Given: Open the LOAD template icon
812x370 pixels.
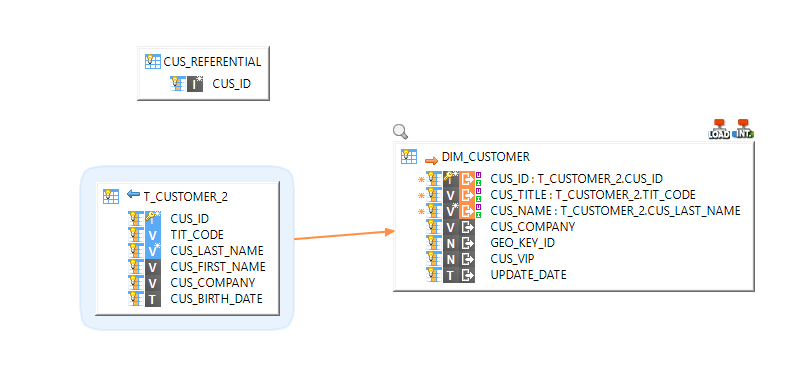Looking at the screenshot, I should [x=719, y=129].
